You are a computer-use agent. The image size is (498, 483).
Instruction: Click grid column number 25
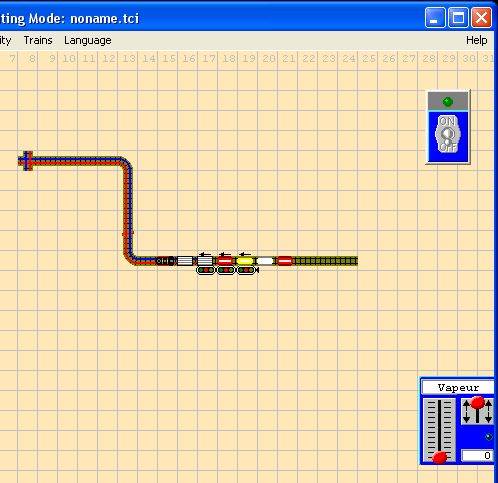[369, 59]
